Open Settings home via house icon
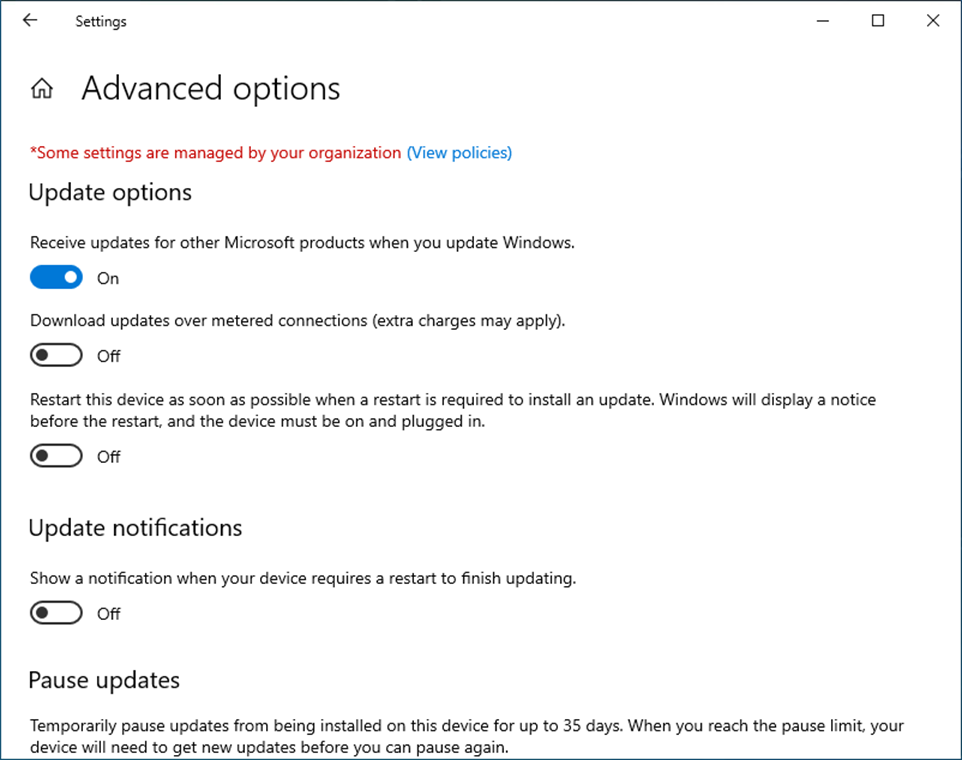Image resolution: width=962 pixels, height=760 pixels. click(x=42, y=88)
